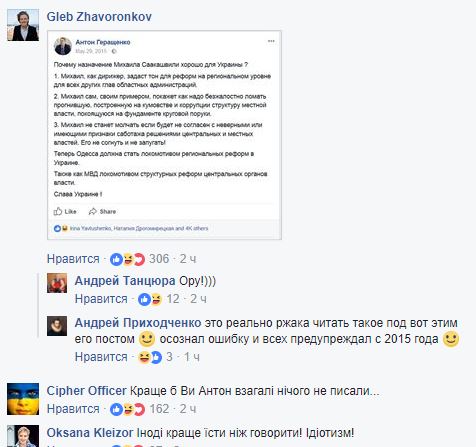Image resolution: width=476 pixels, height=447 pixels.
Task: Like Андрей Танцюра's reply with Нравится
Action: coord(101,299)
